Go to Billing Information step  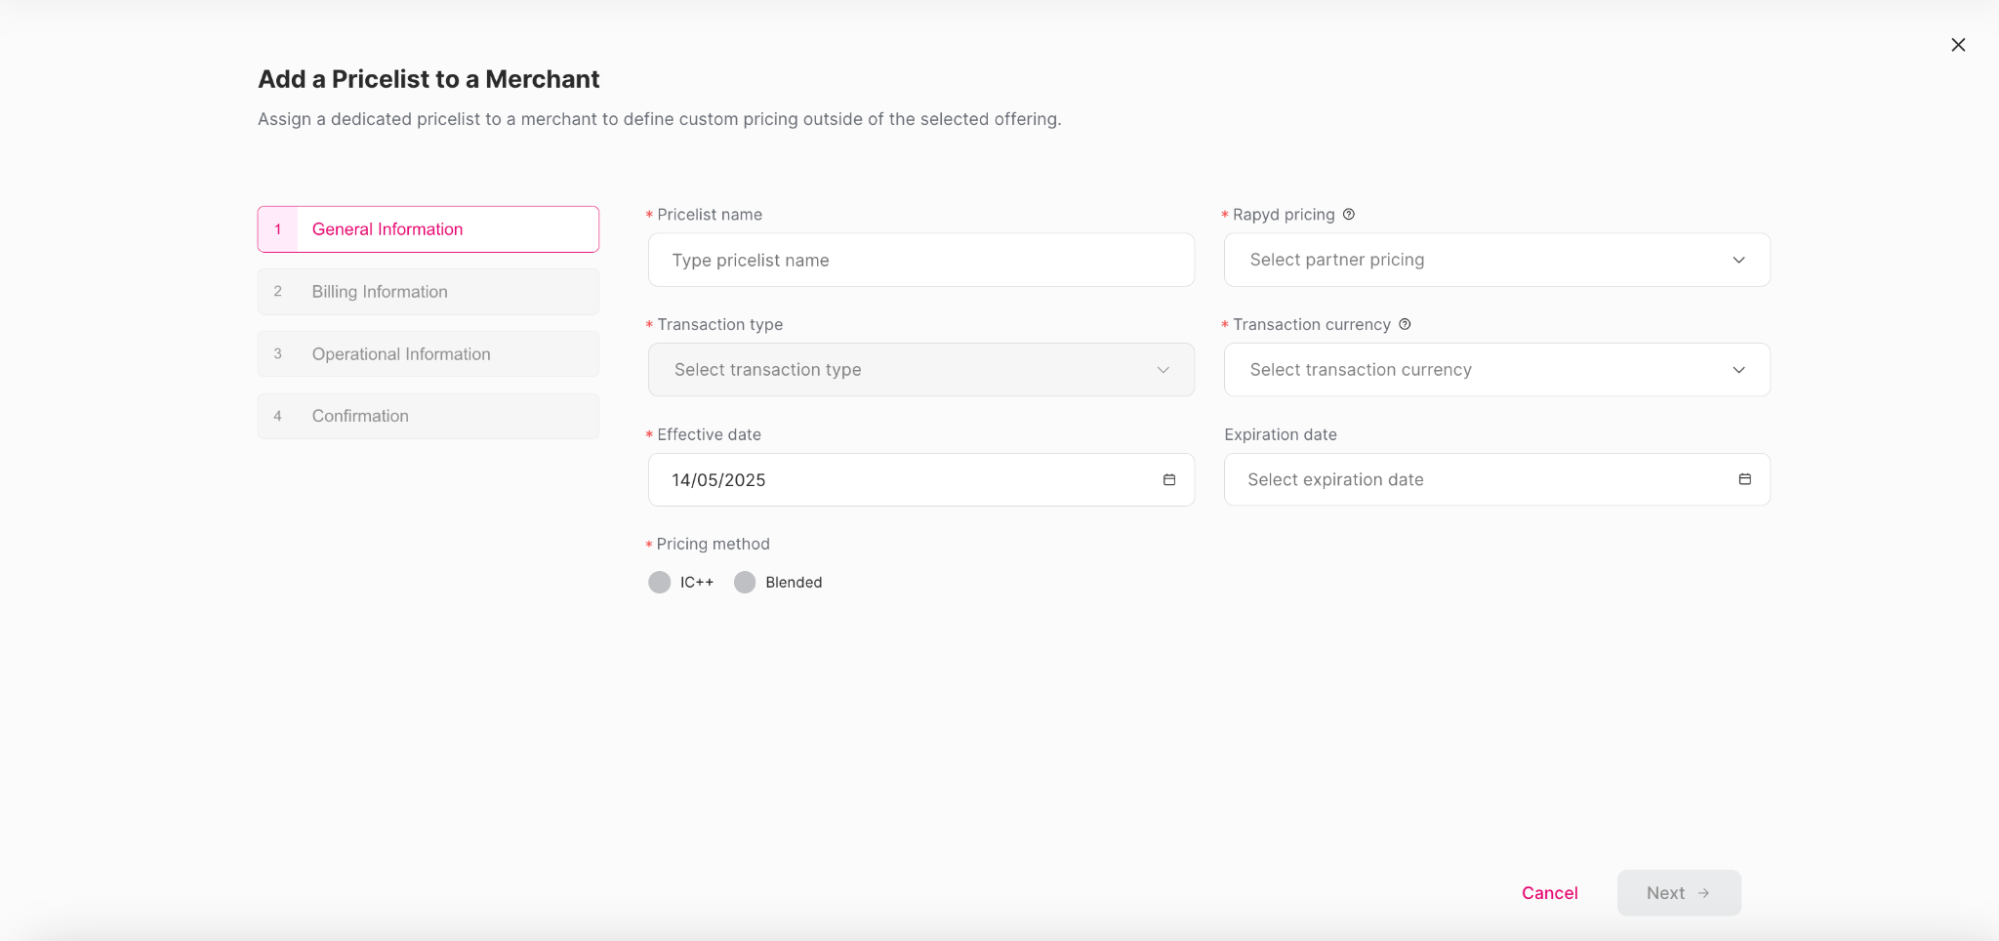point(428,292)
